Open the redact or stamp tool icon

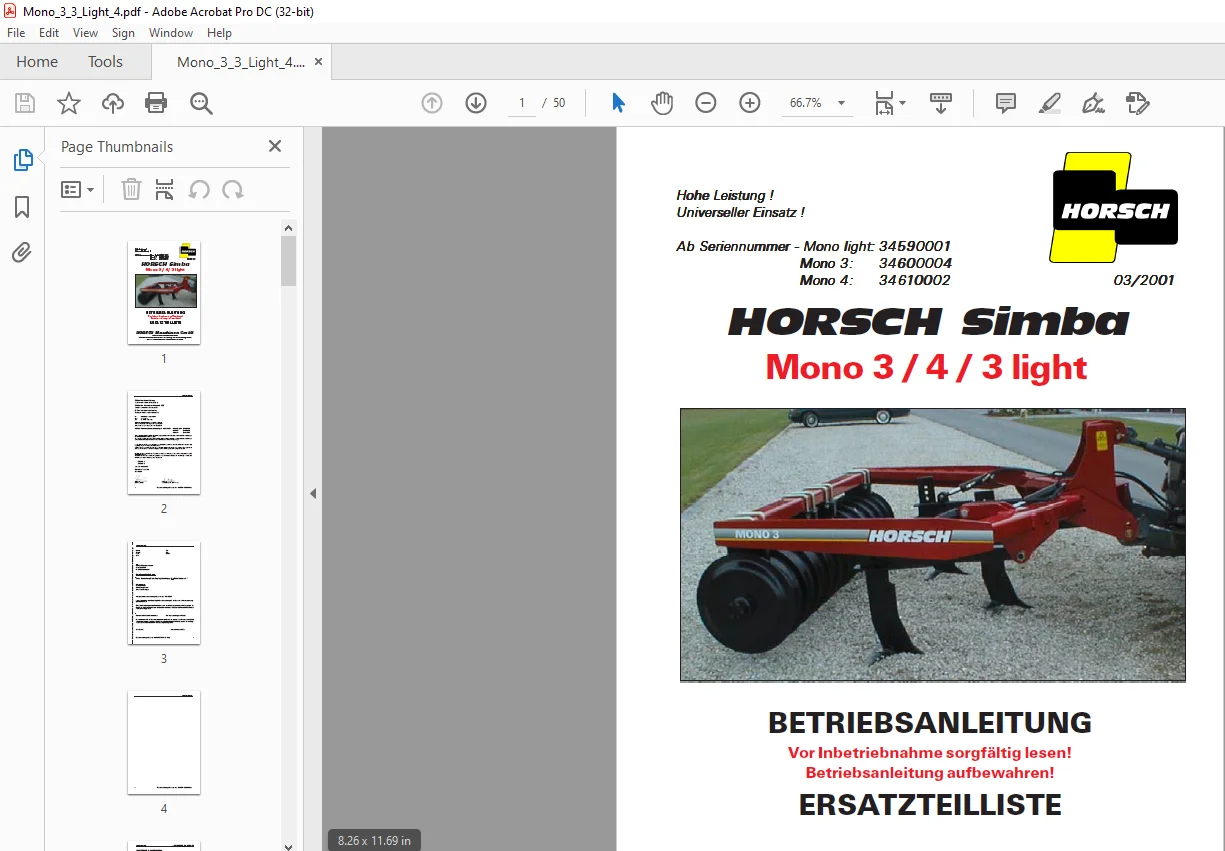(x=1137, y=103)
